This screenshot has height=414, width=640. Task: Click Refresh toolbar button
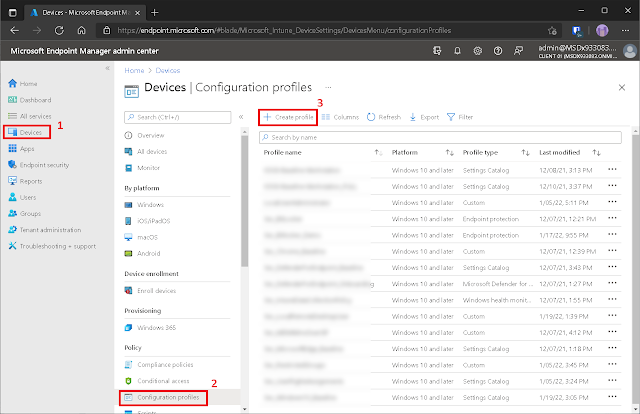[384, 117]
